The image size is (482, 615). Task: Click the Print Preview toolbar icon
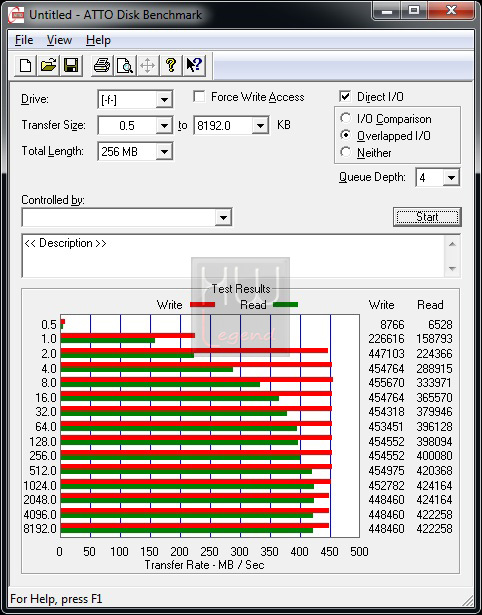[x=125, y=65]
